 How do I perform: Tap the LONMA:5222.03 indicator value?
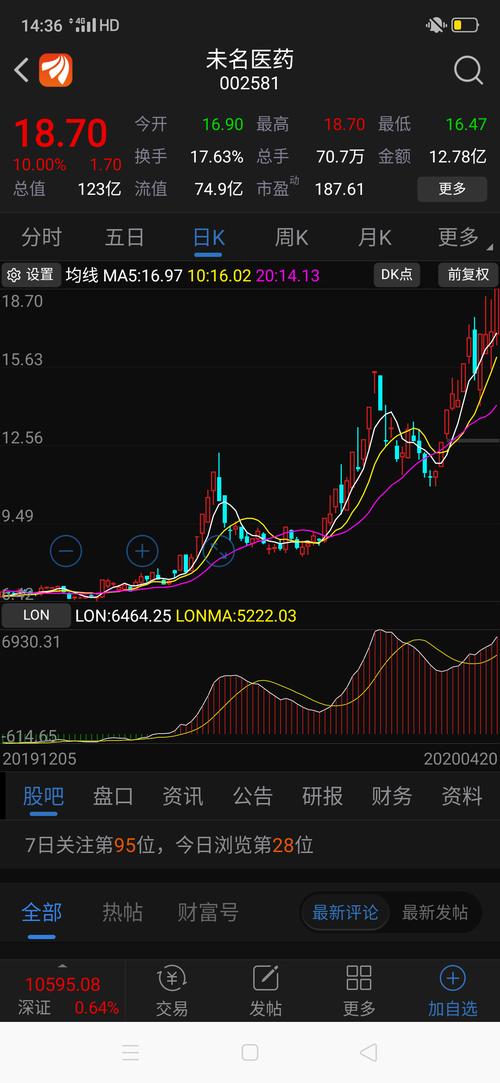[x=236, y=615]
